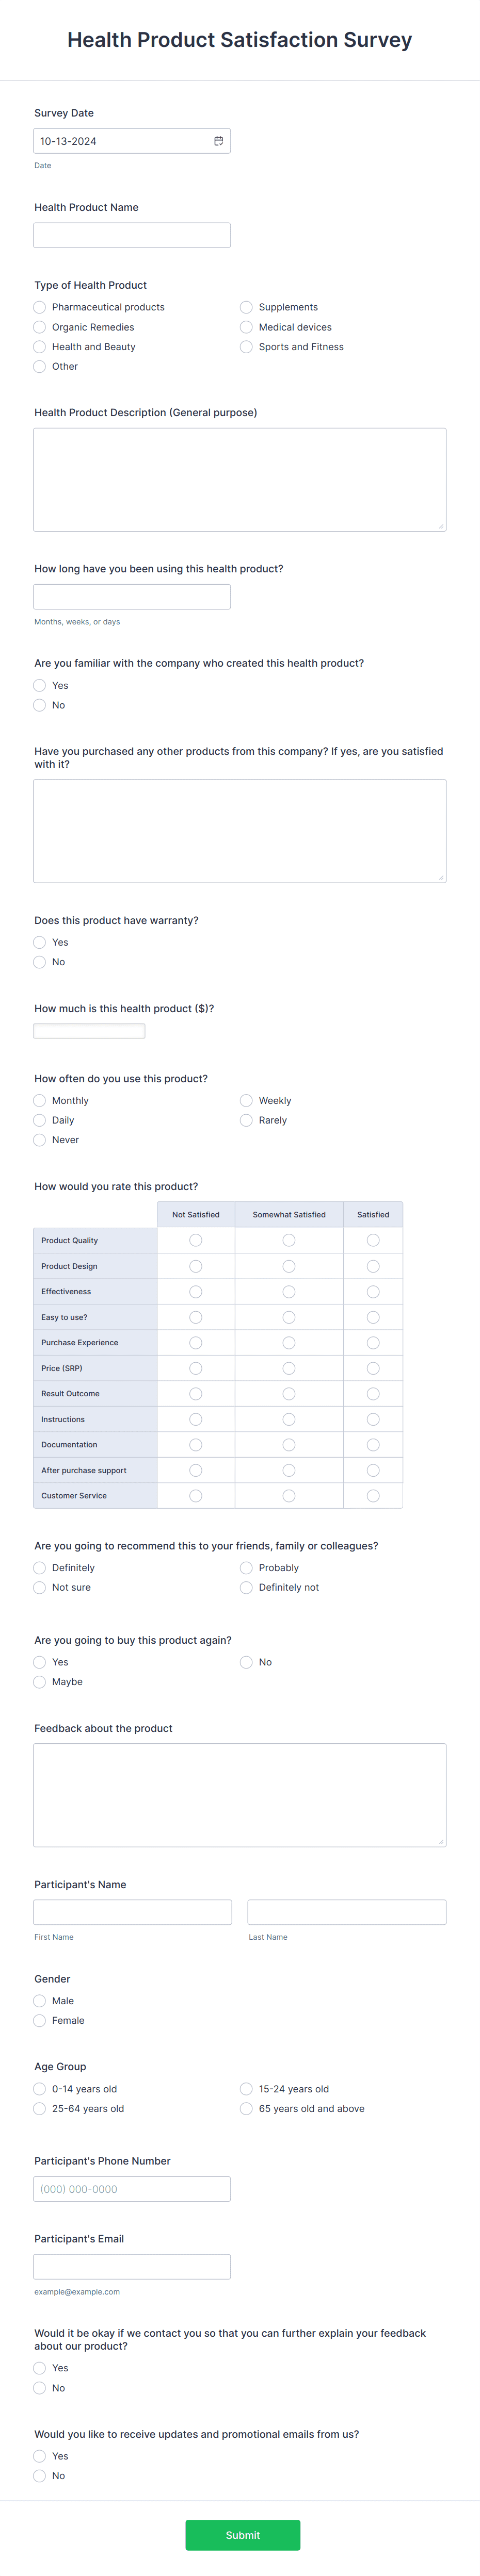Mark Product Quality as Satisfied
Image resolution: width=480 pixels, height=2576 pixels.
[x=372, y=1240]
